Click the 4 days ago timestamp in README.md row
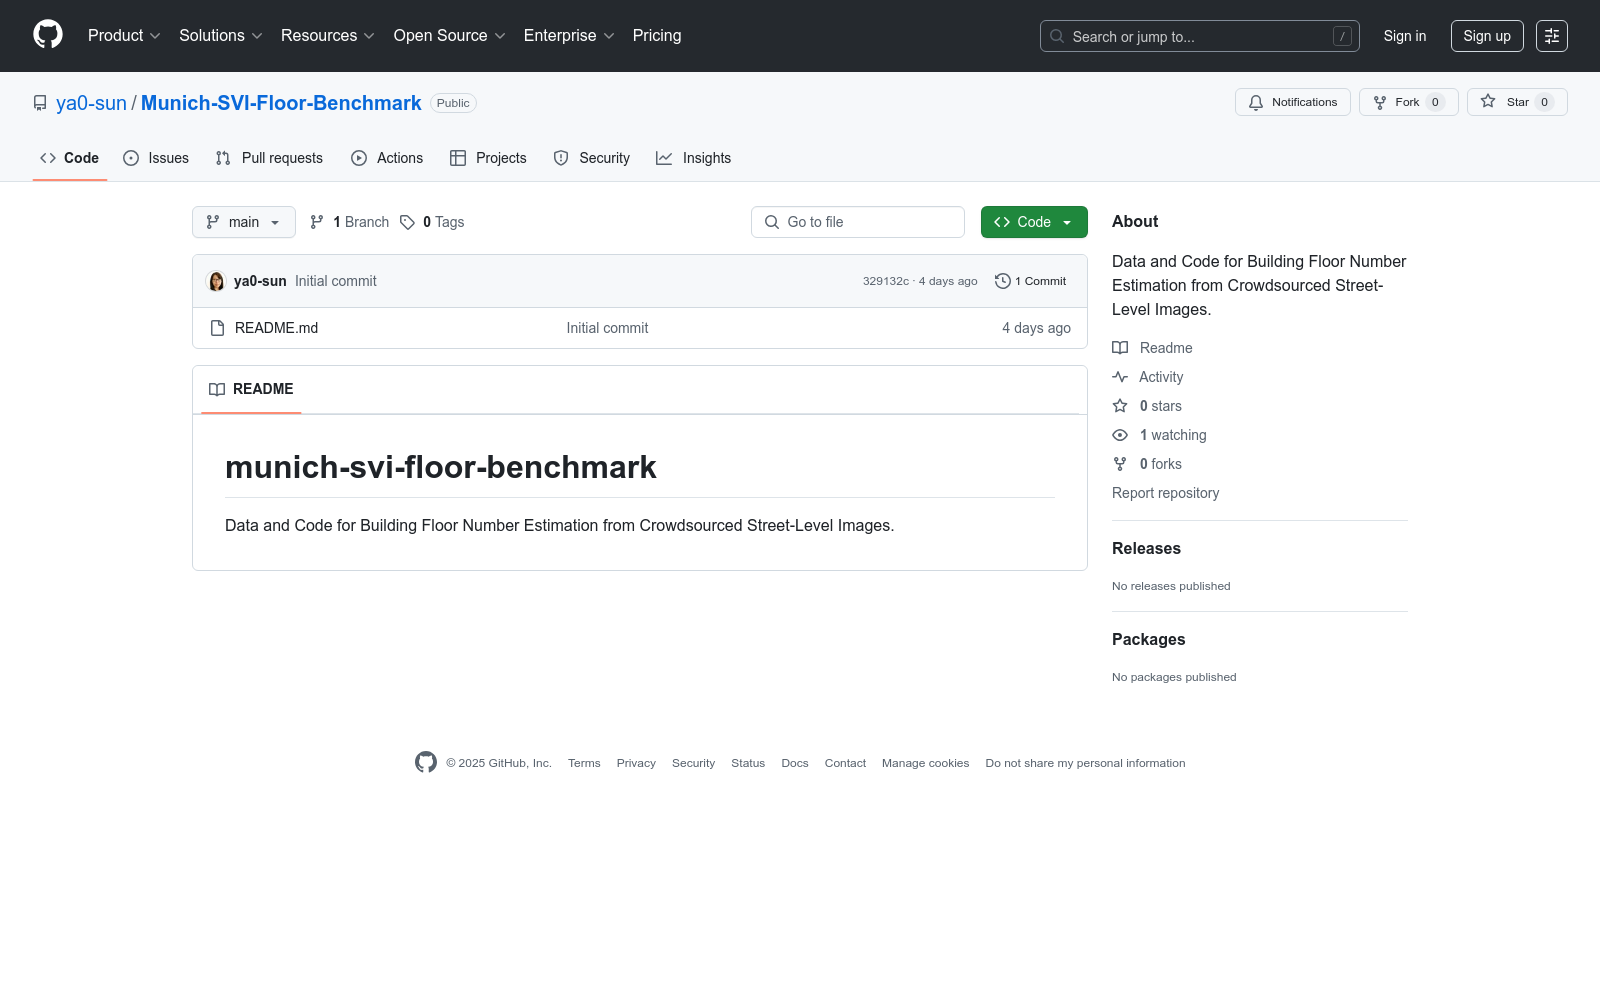Screen dimensions: 1600x1000 [1036, 328]
